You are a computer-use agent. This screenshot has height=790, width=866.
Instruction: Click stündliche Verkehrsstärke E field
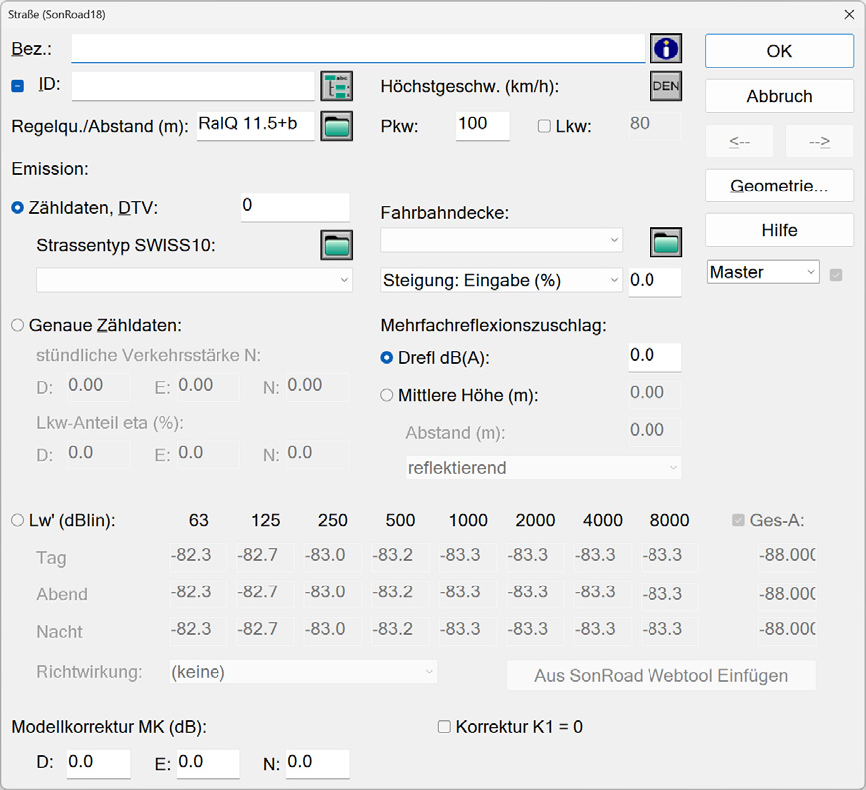(208, 387)
